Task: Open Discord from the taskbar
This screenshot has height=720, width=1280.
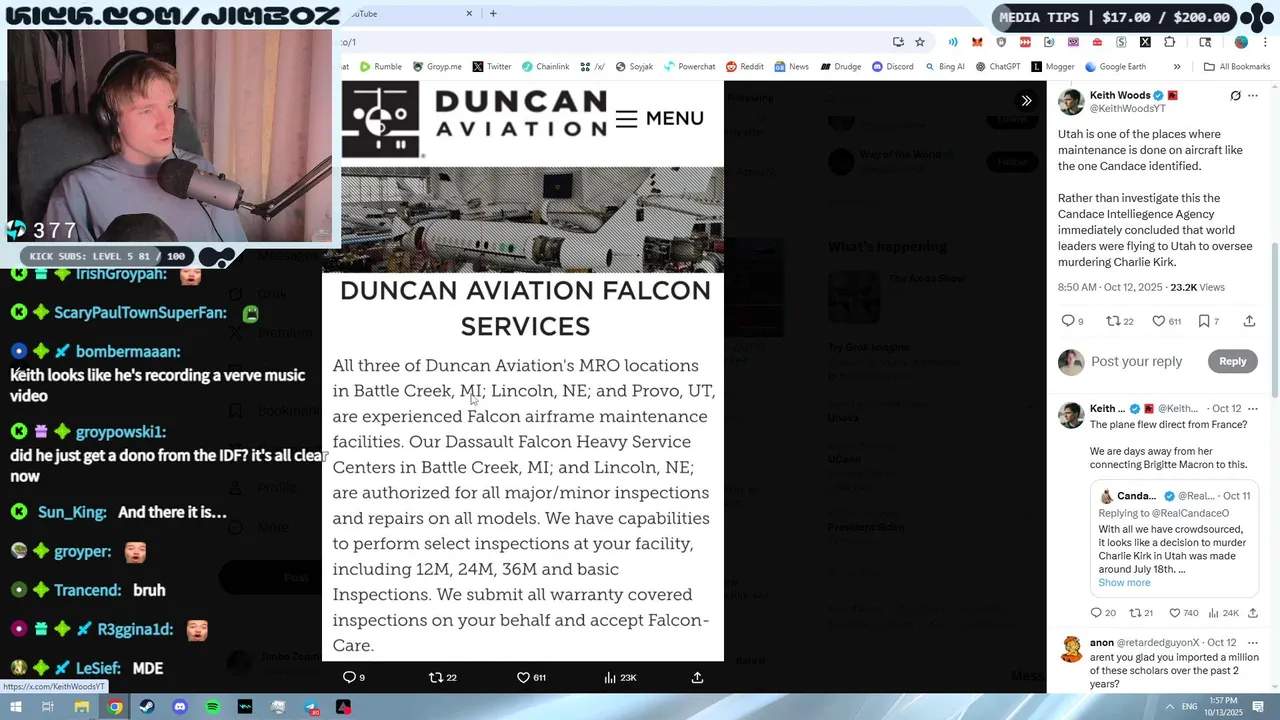Action: tap(180, 707)
